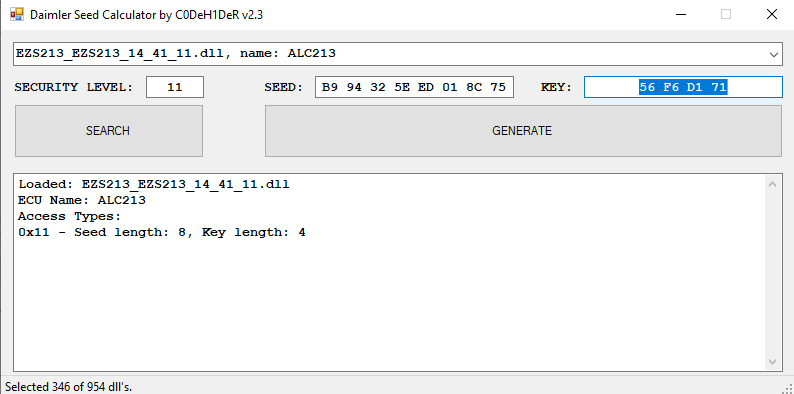Click the log scrollbar down arrow
The width and height of the screenshot is (794, 394).
pyautogui.click(x=772, y=361)
